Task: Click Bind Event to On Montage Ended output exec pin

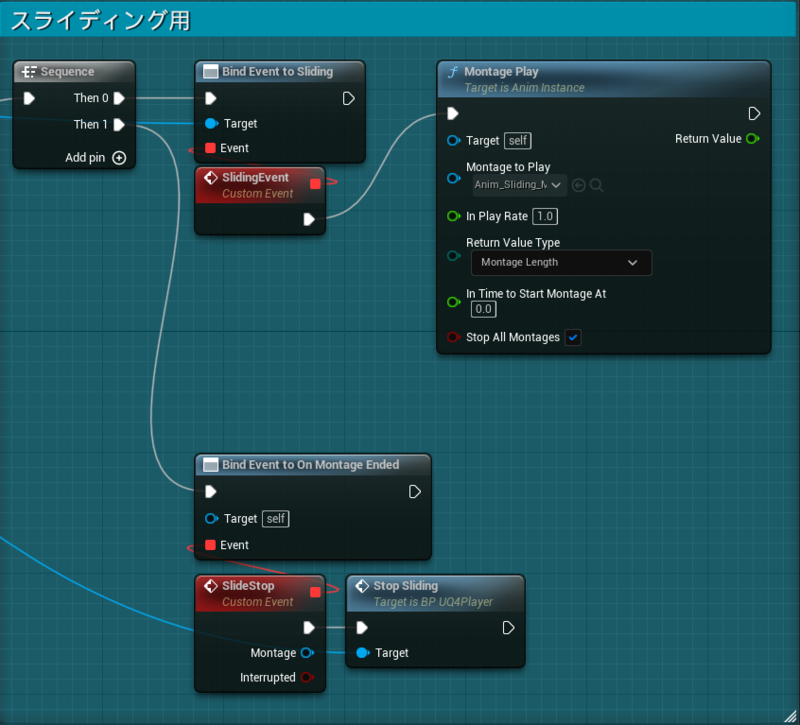Action: click(415, 491)
